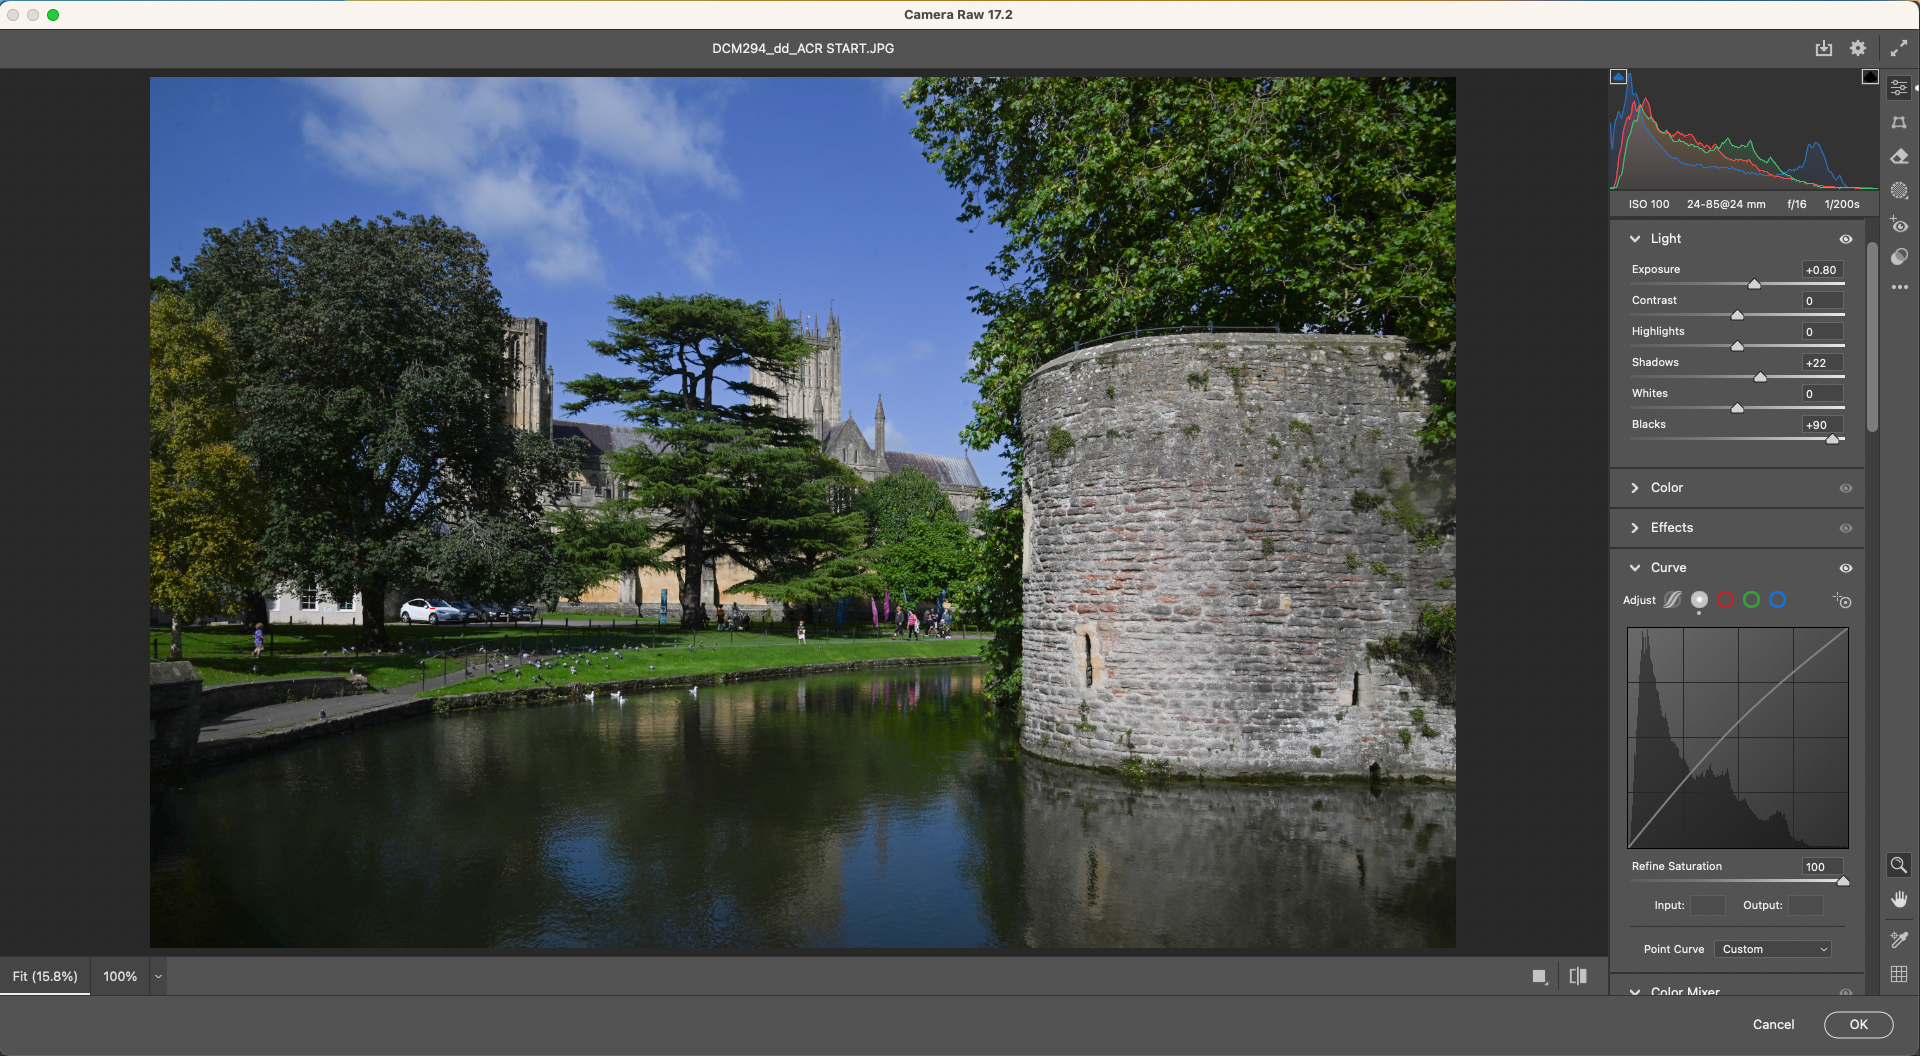Click the Contrast slider handle

1737,315
